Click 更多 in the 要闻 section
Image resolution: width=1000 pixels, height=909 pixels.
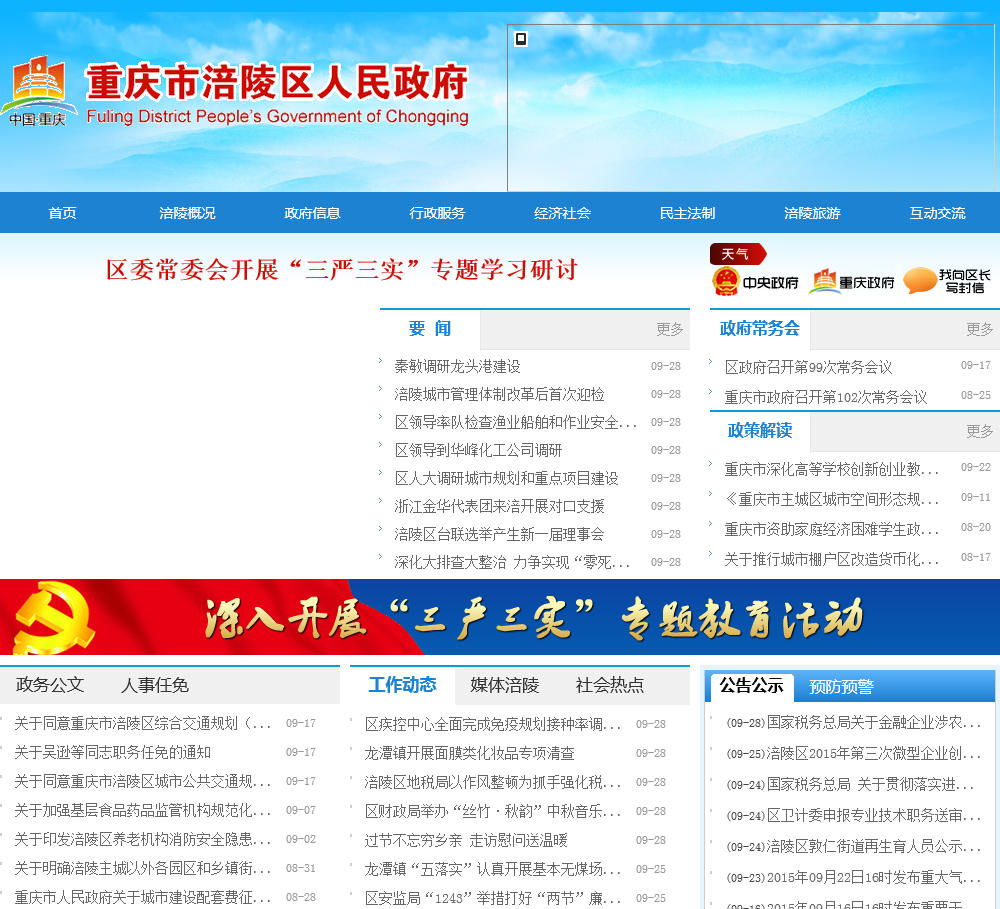[669, 329]
